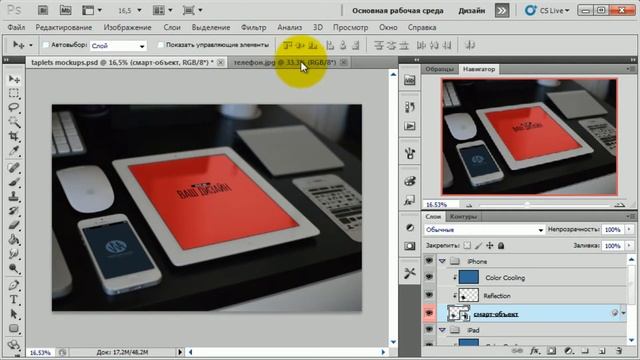This screenshot has height=360, width=640.
Task: Select the Paint Bucket tool
Action: pyautogui.click(x=14, y=239)
